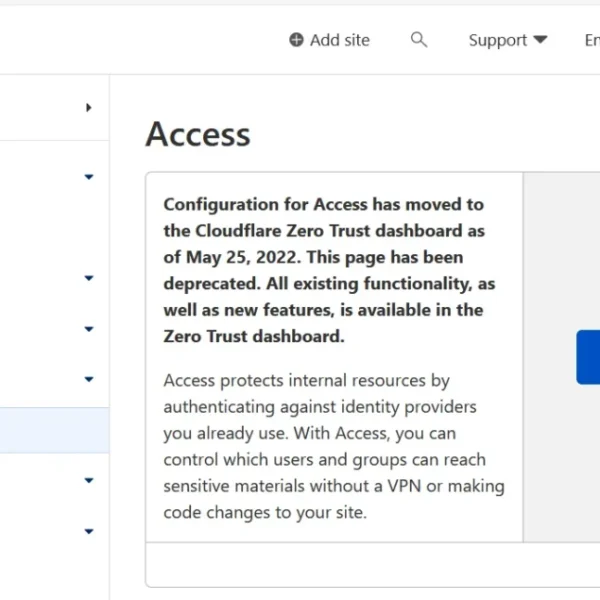Select the highlighted sidebar item

click(54, 430)
